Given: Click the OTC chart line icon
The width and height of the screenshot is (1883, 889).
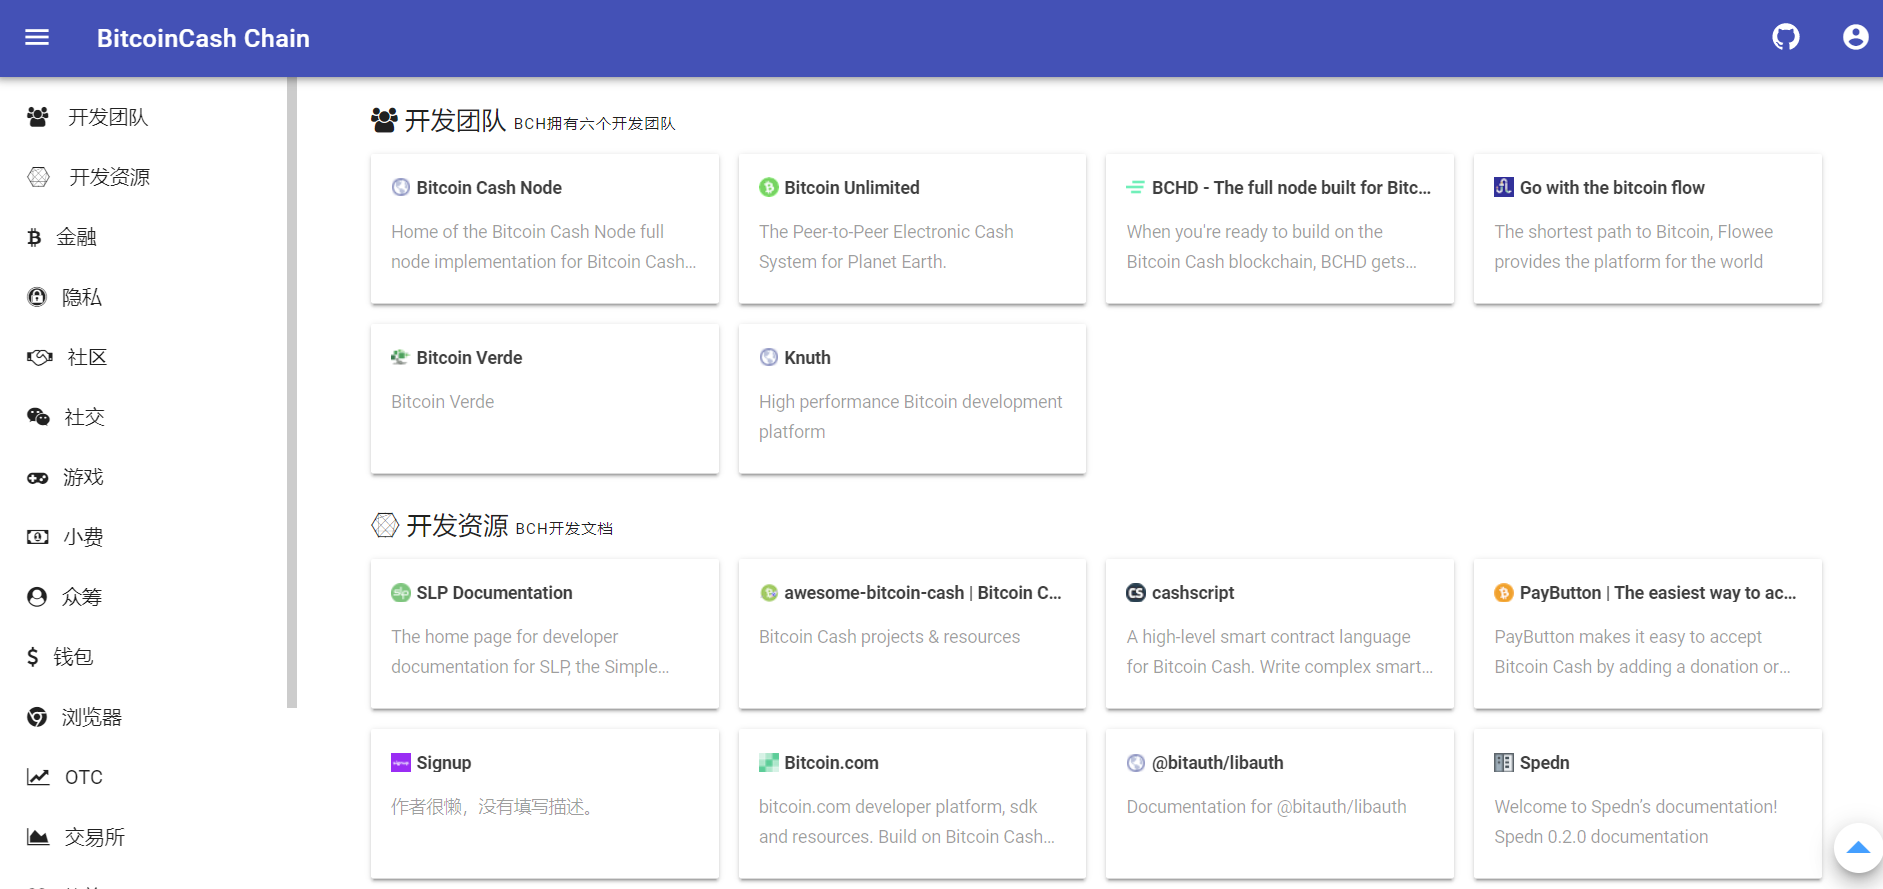Looking at the screenshot, I should [x=38, y=777].
